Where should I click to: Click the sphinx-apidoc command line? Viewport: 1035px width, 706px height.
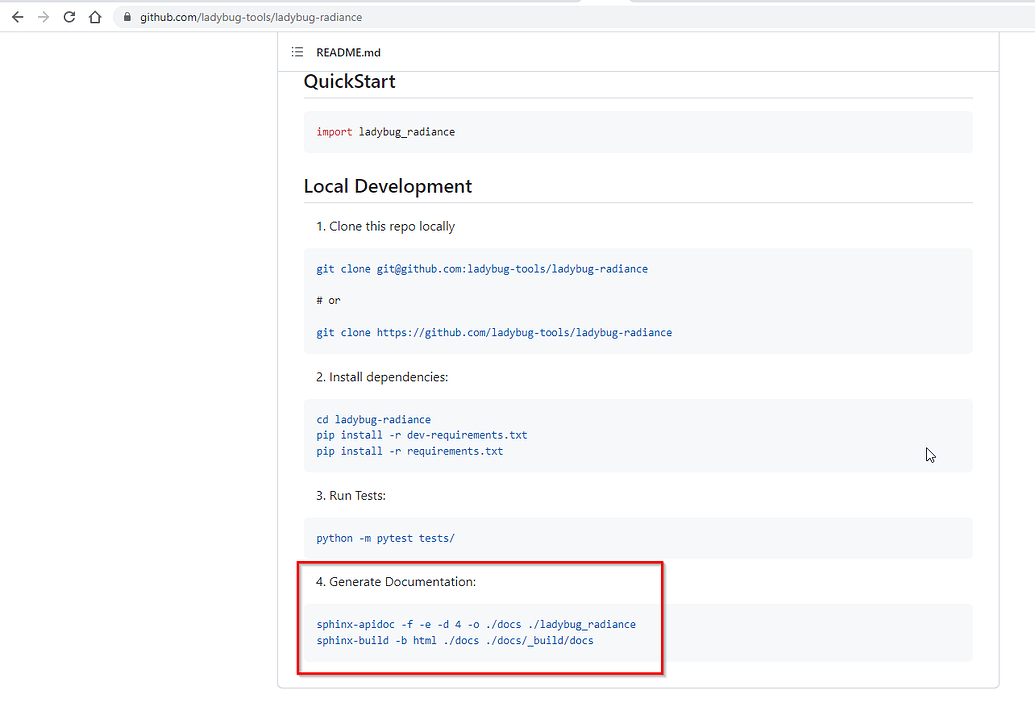(x=475, y=625)
